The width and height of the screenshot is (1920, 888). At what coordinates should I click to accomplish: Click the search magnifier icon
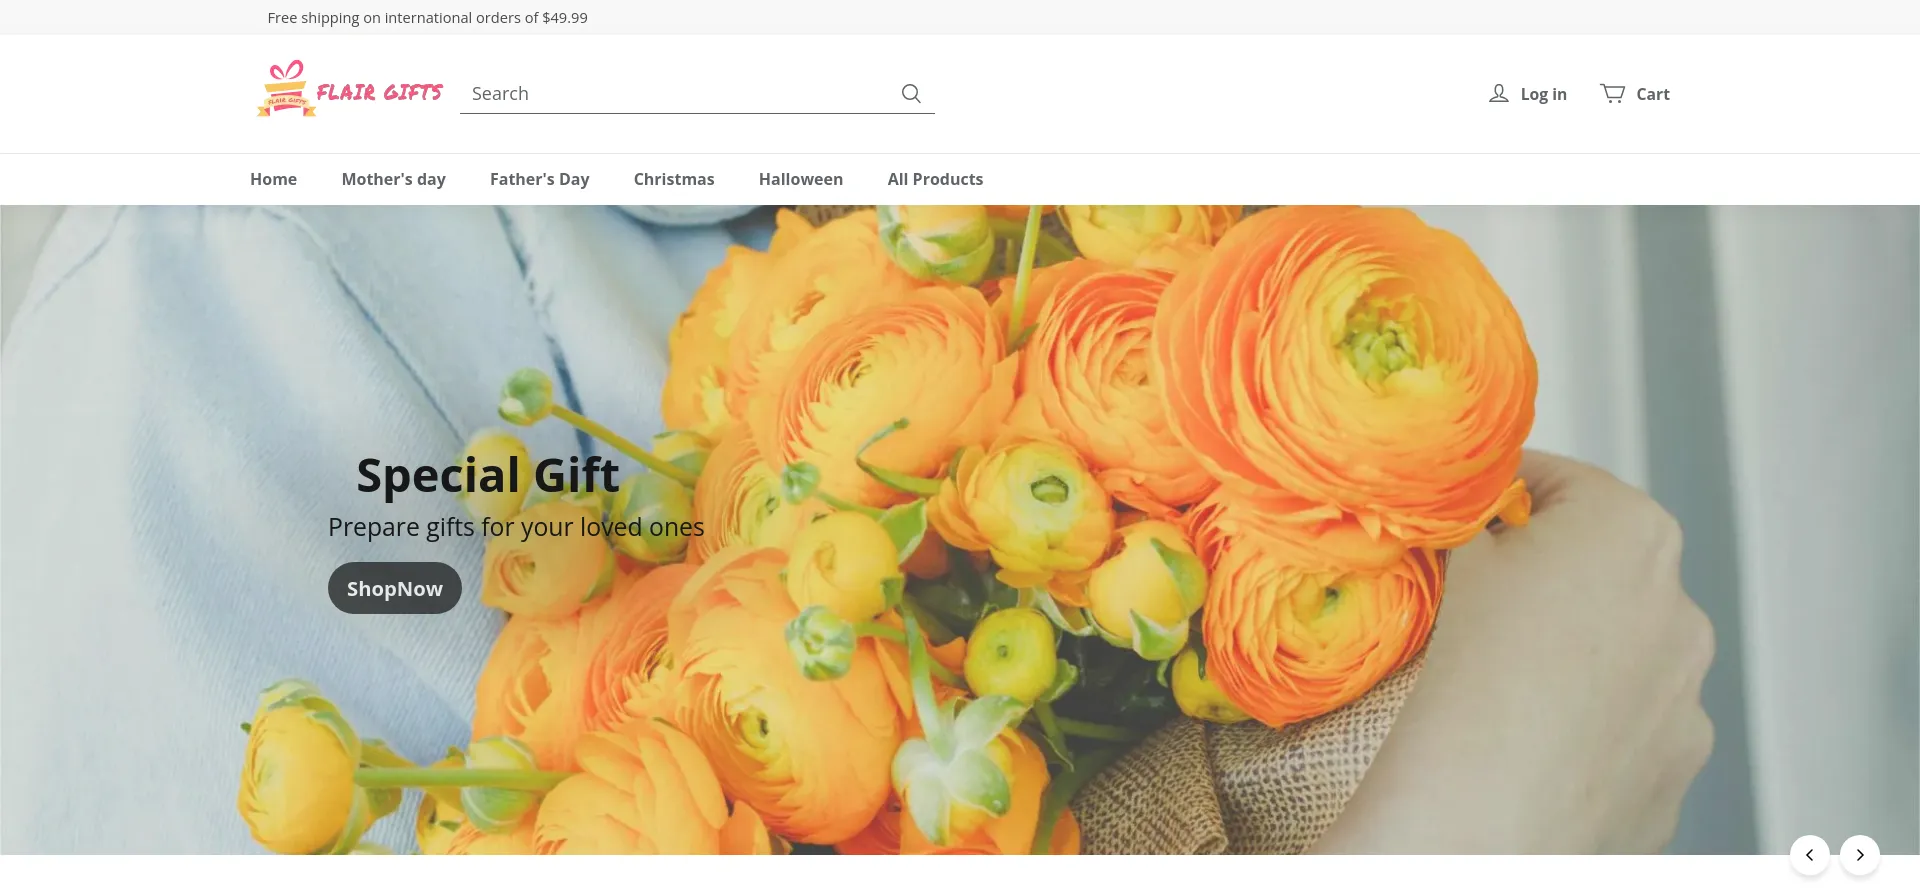(911, 93)
